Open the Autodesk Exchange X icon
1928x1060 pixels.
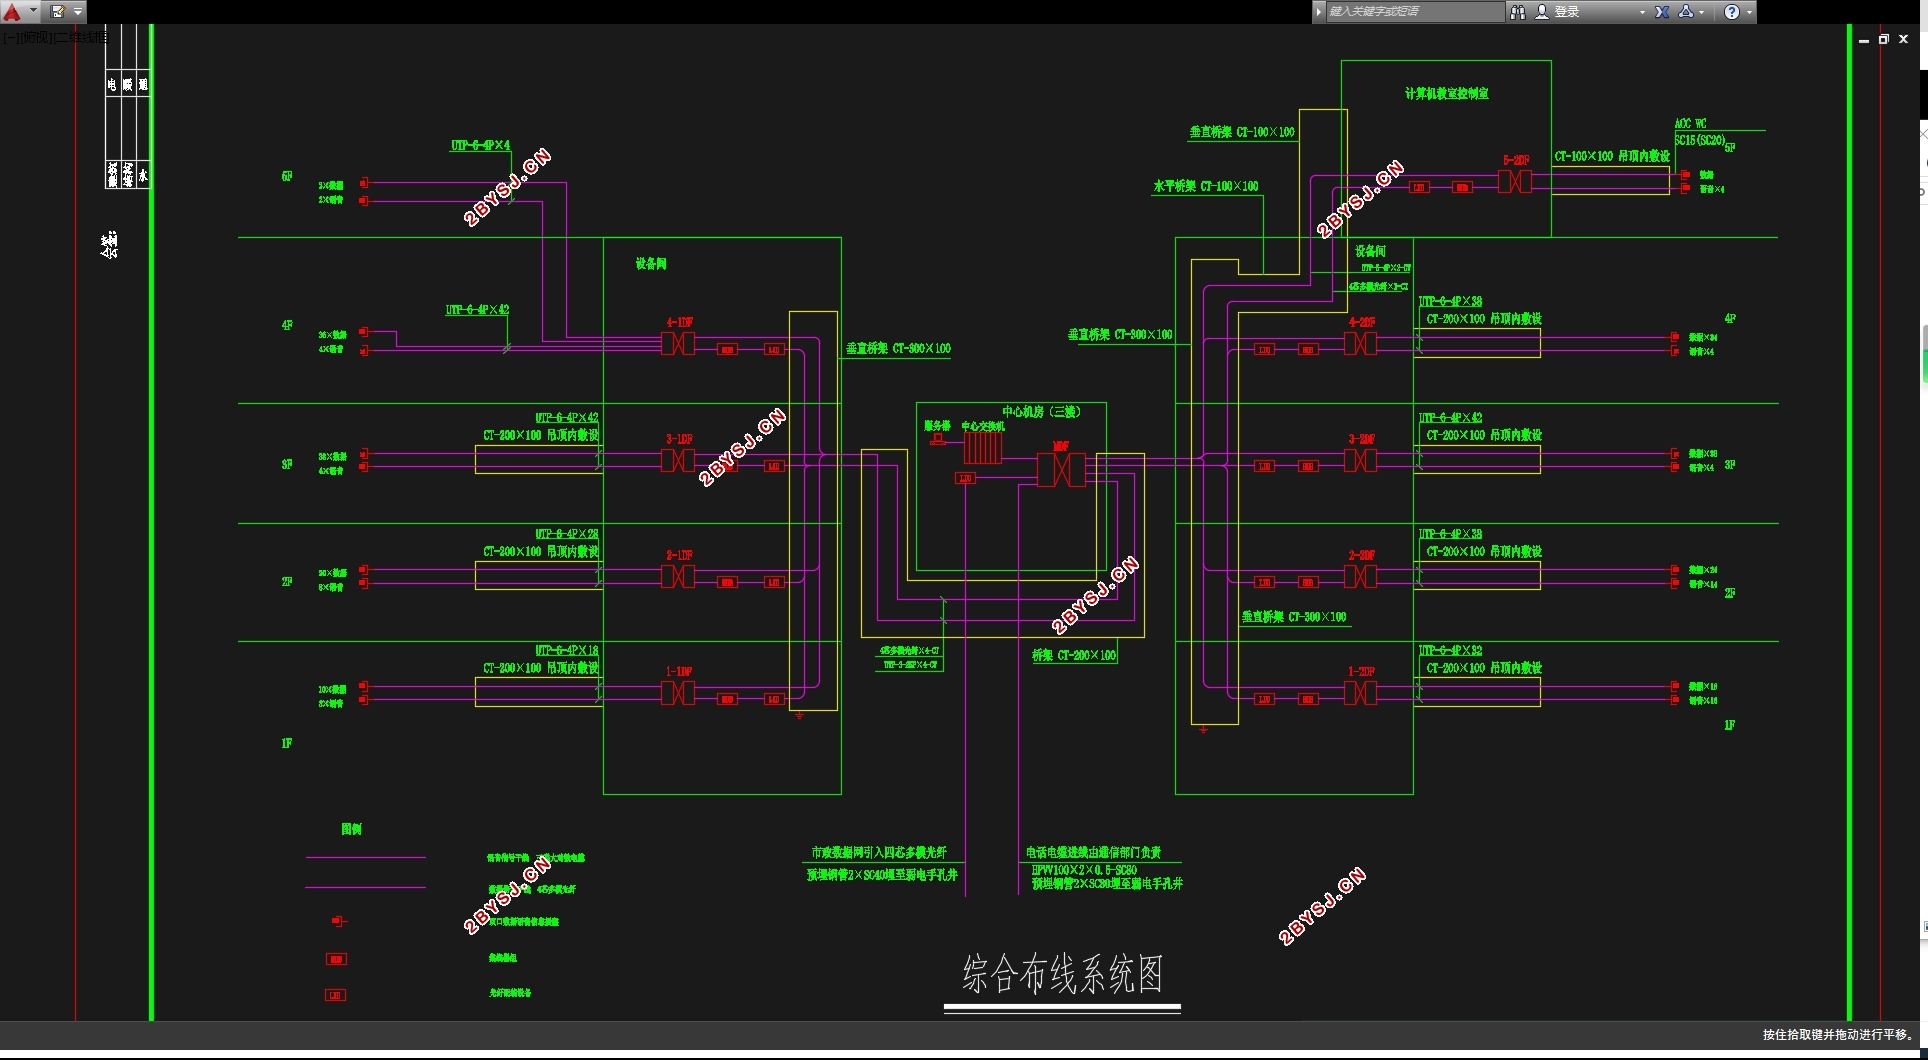click(1662, 12)
